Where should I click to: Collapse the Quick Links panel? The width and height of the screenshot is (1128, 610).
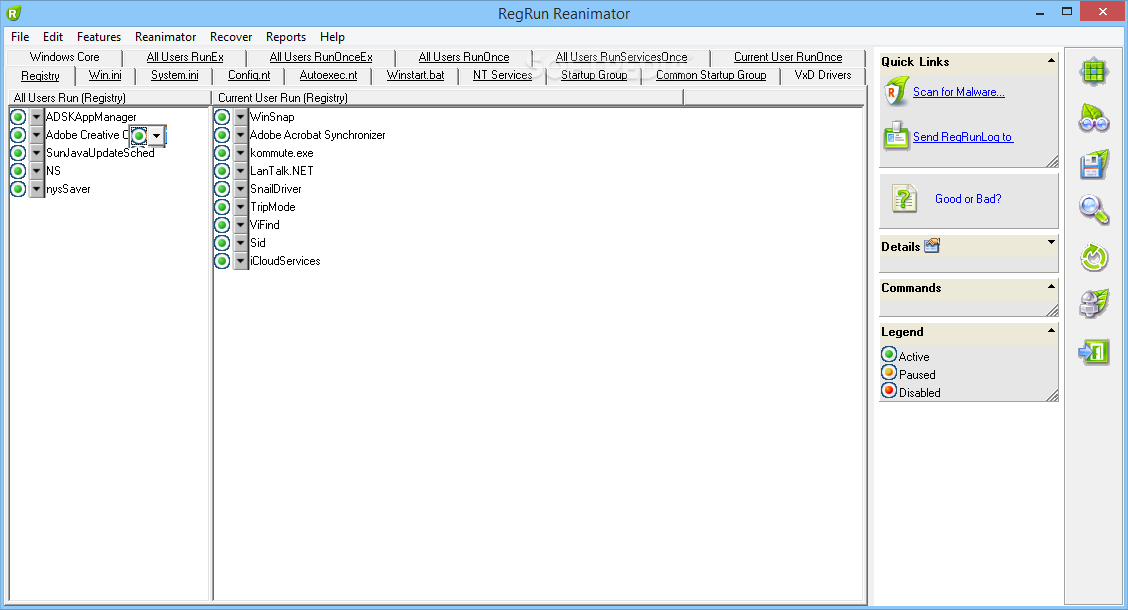(x=1051, y=61)
